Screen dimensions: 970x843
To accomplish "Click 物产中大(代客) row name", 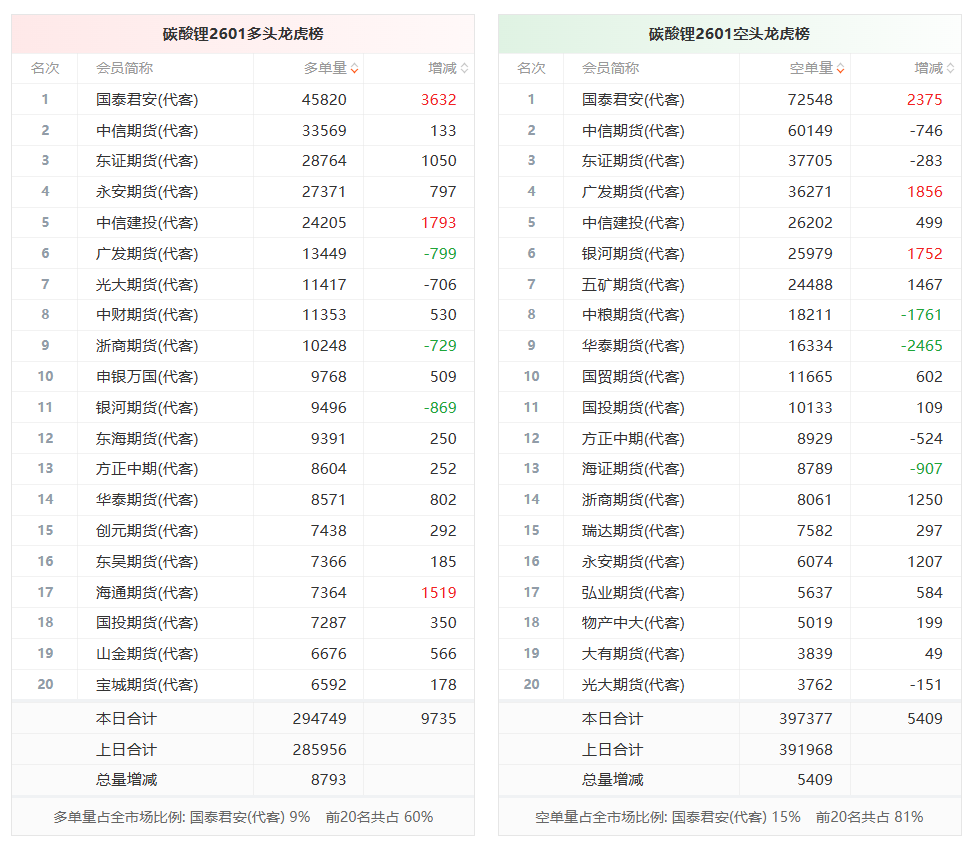I will (x=633, y=623).
